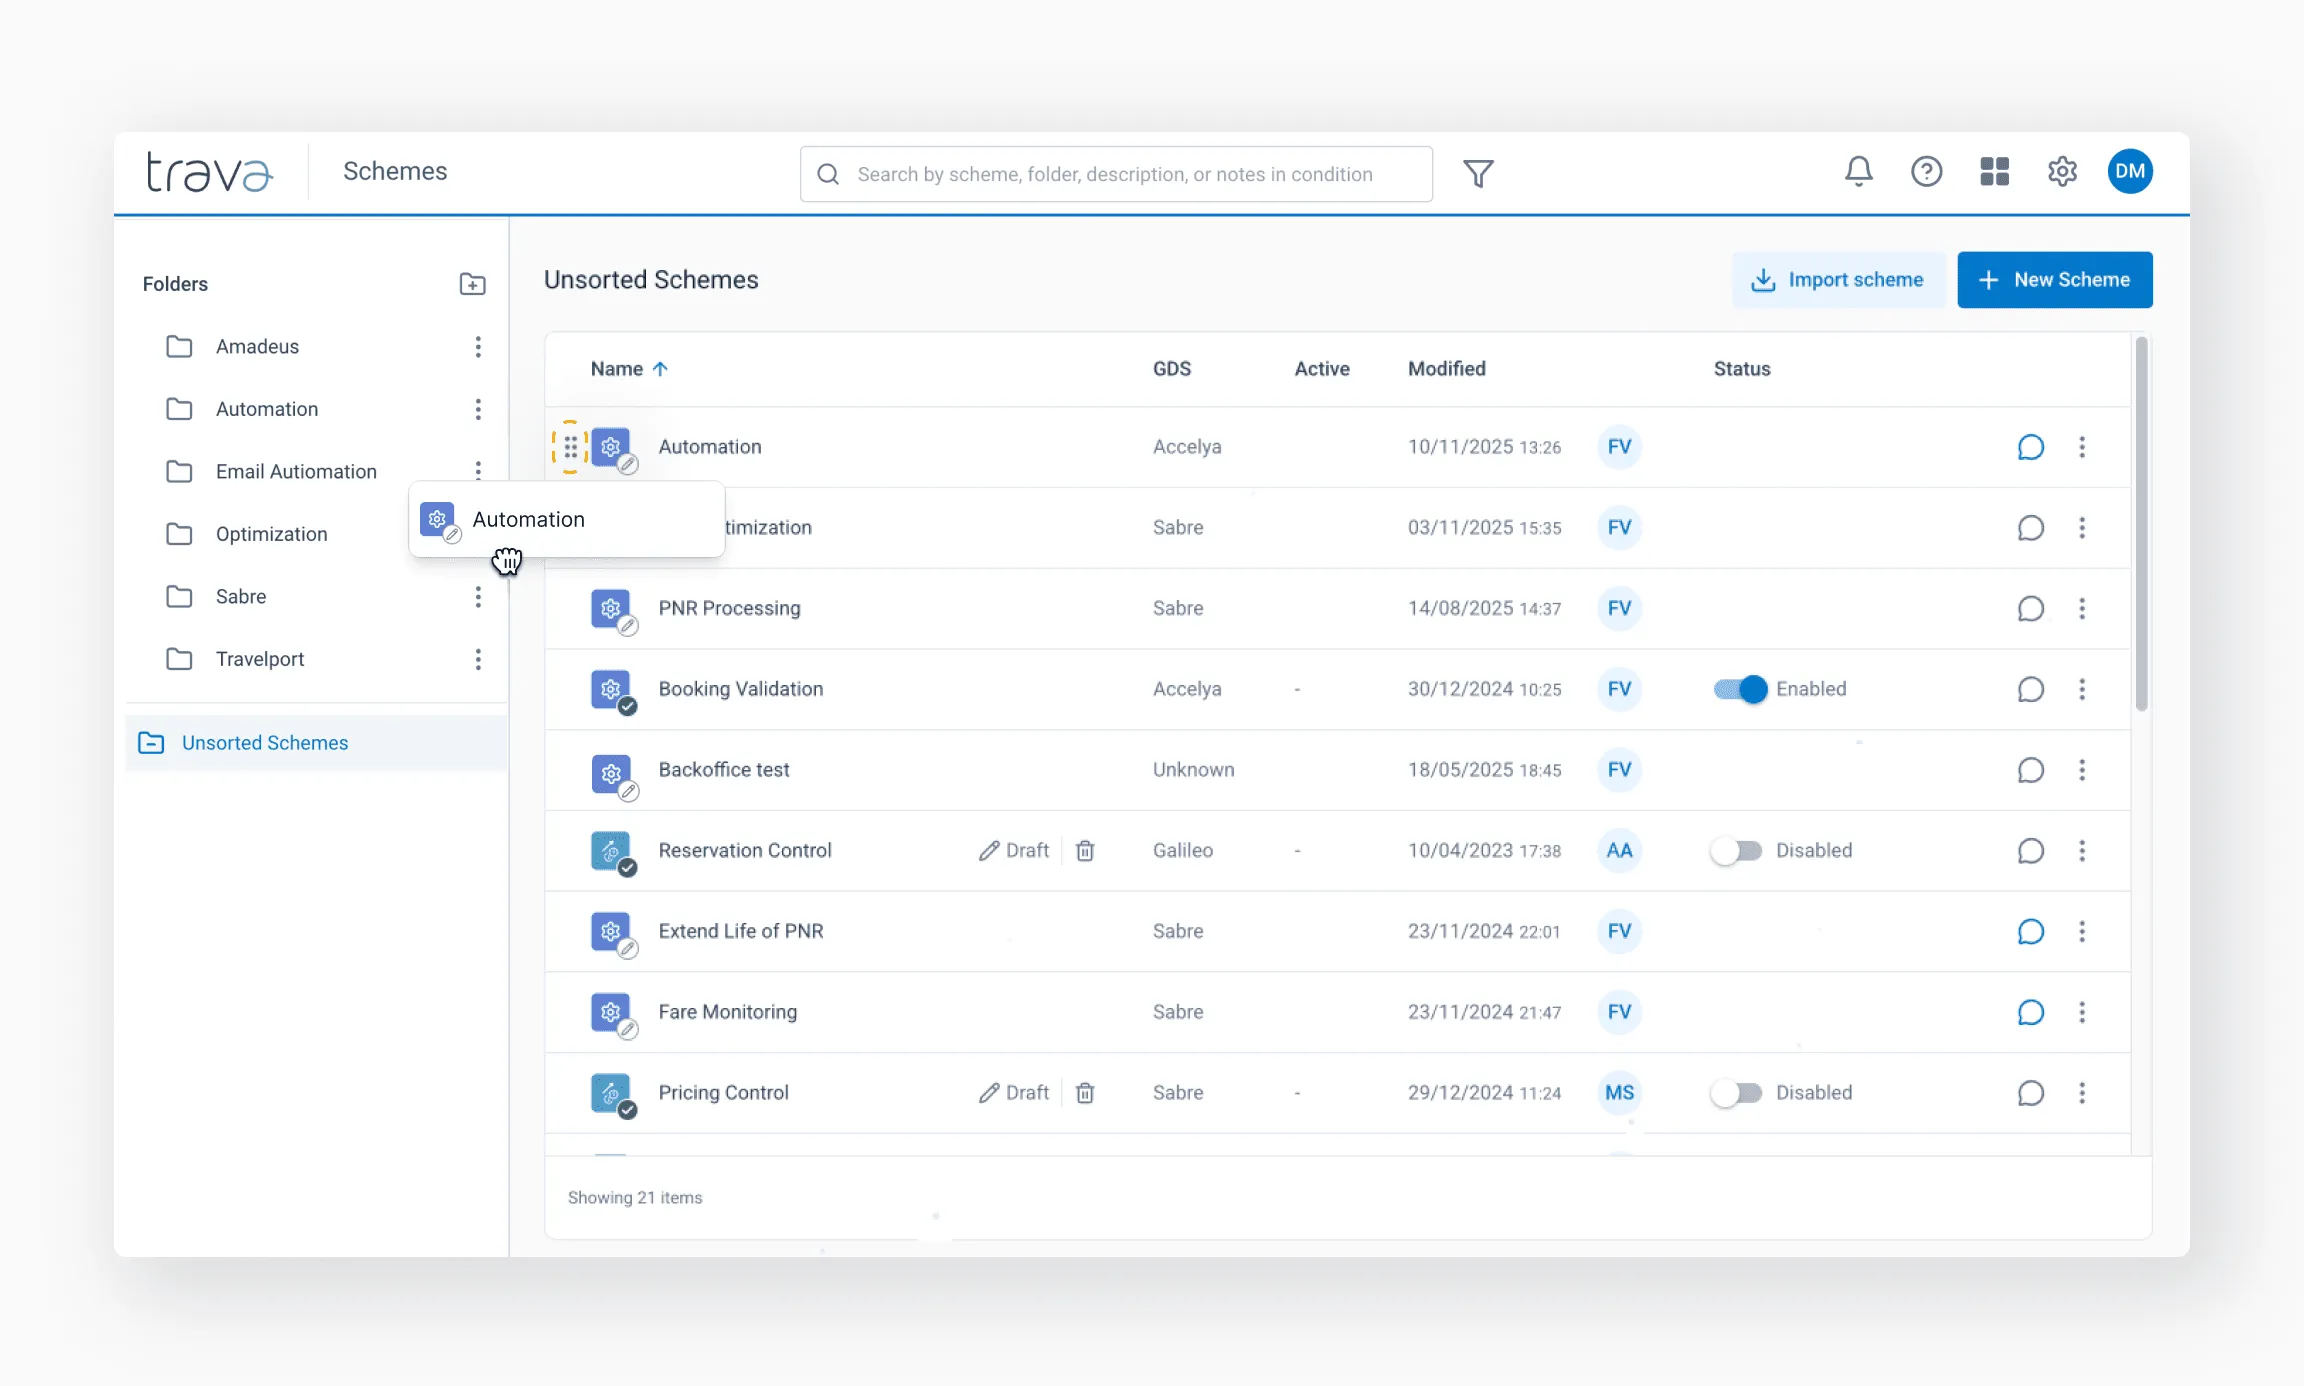The height and width of the screenshot is (1386, 2304).
Task: Click the add new folder icon
Action: (x=472, y=284)
